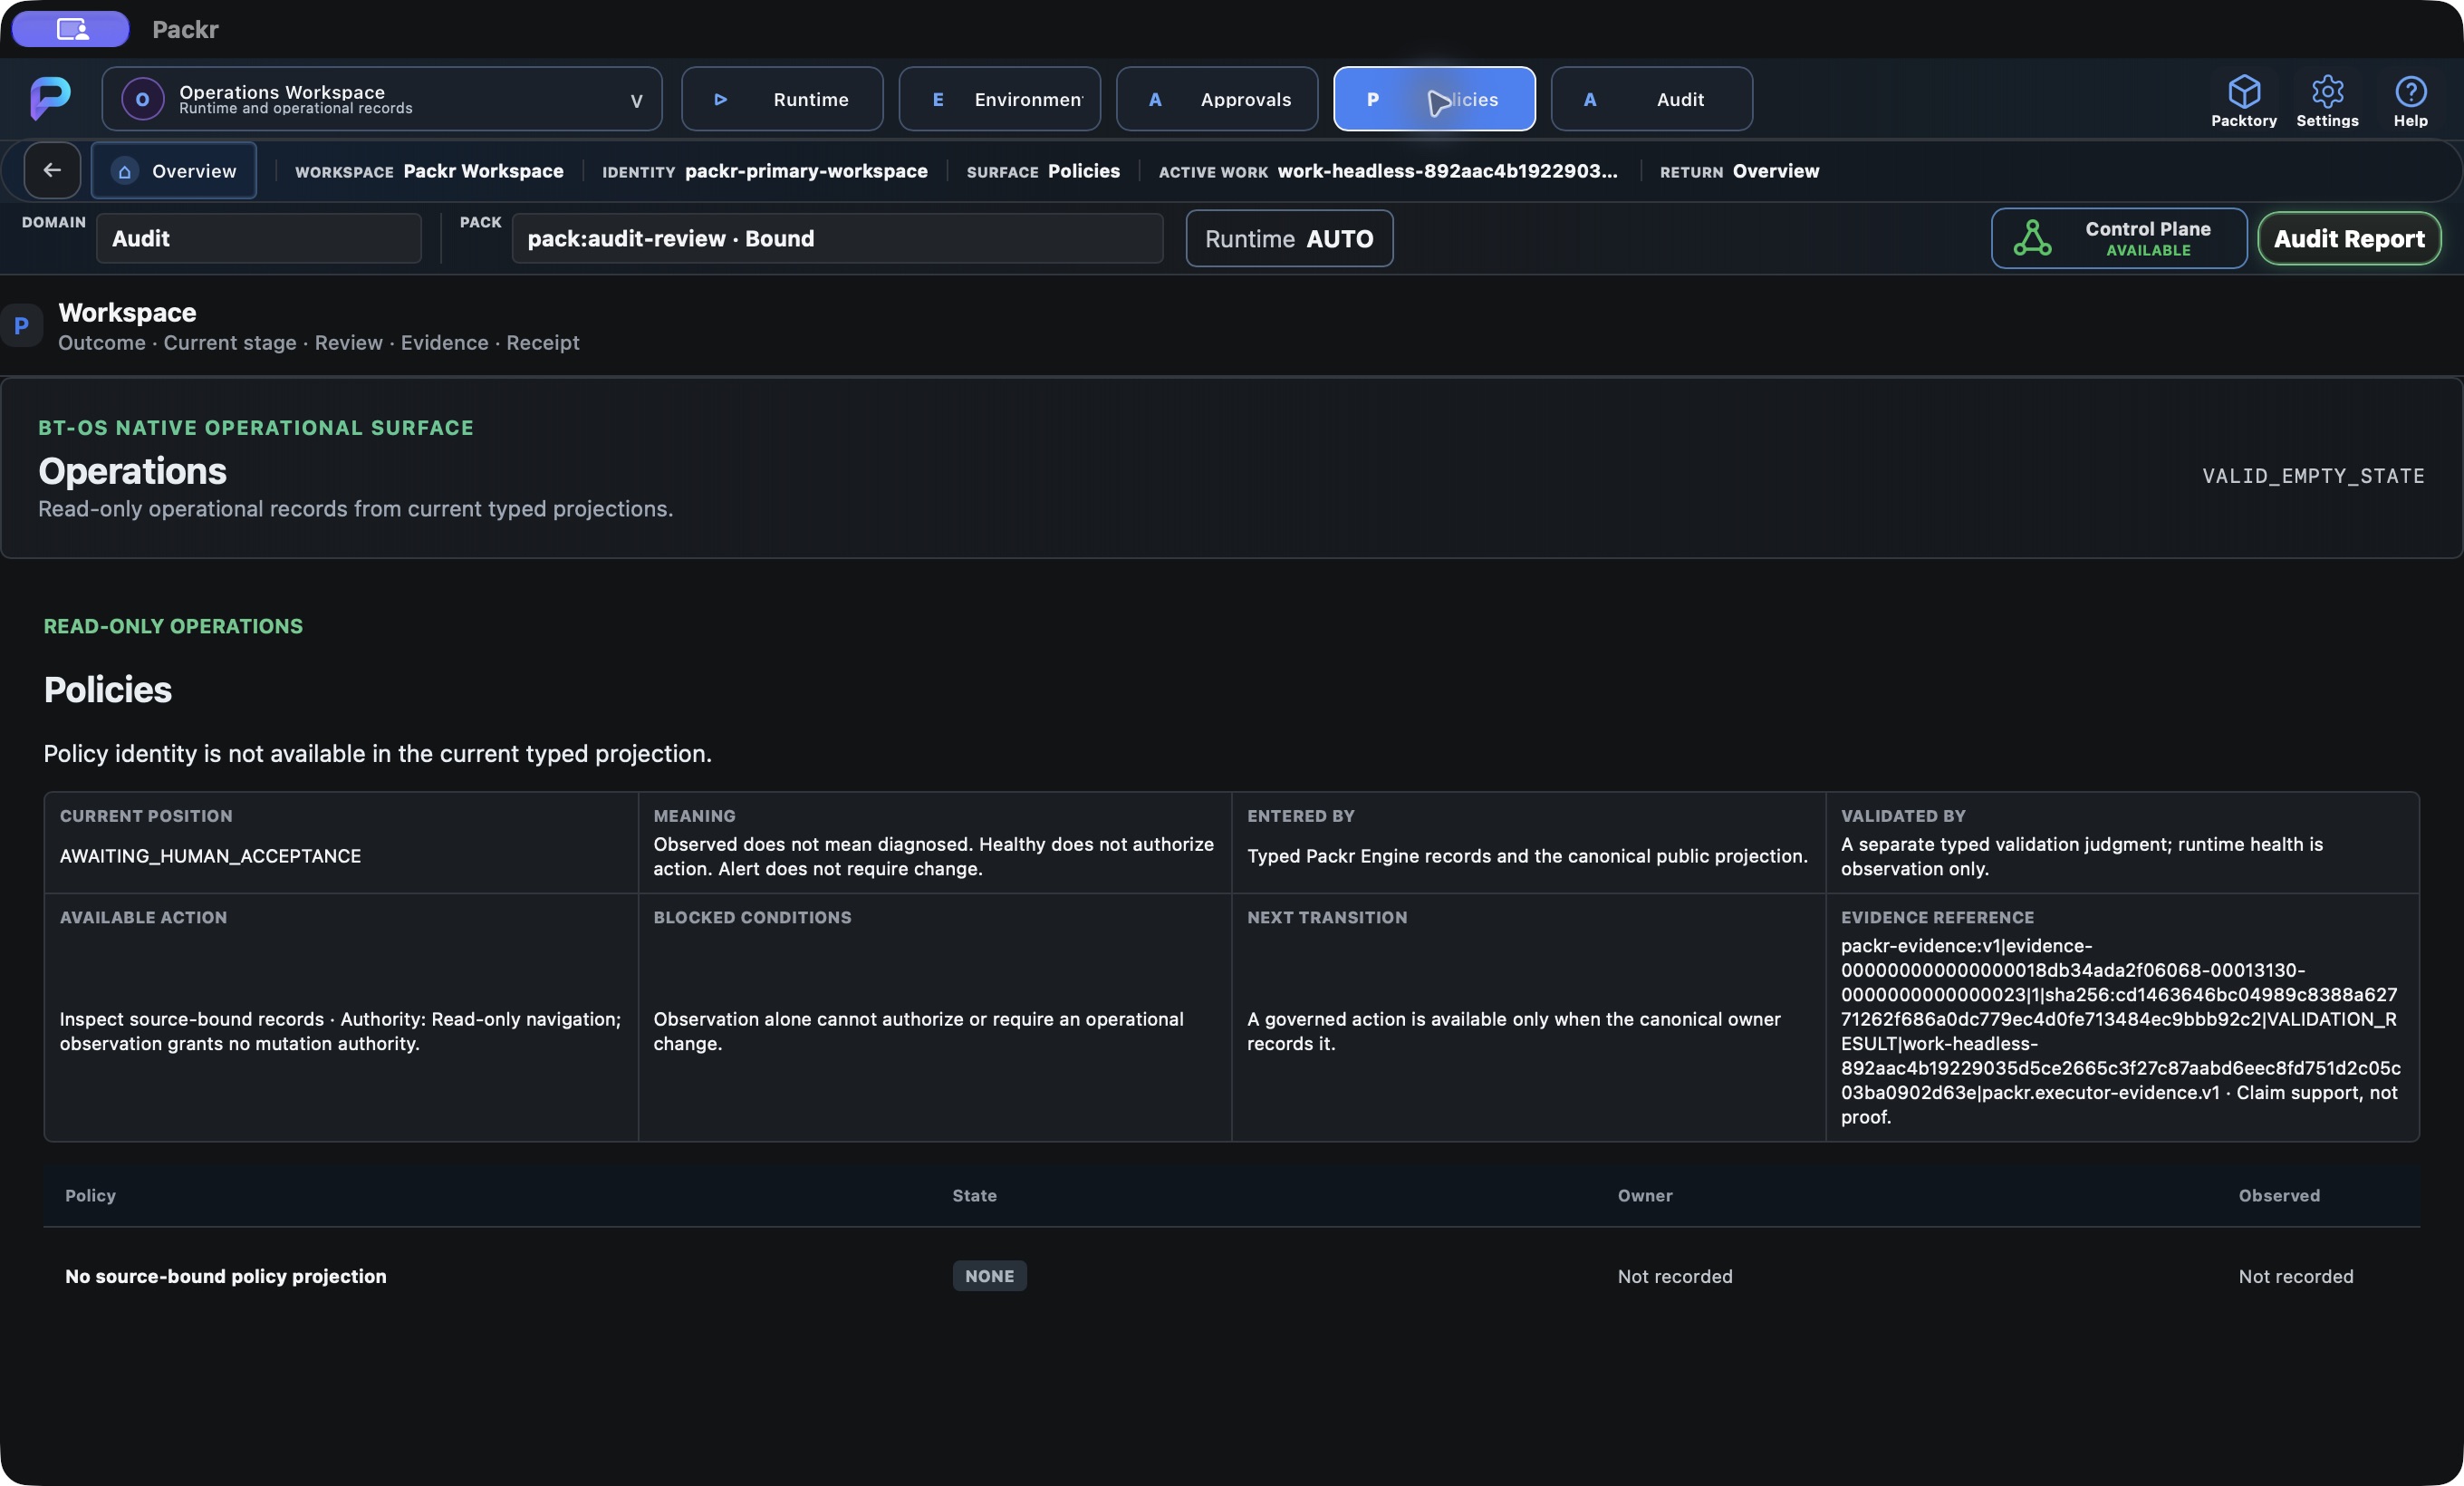Open the pack:audit-review Bound selector

click(837, 238)
